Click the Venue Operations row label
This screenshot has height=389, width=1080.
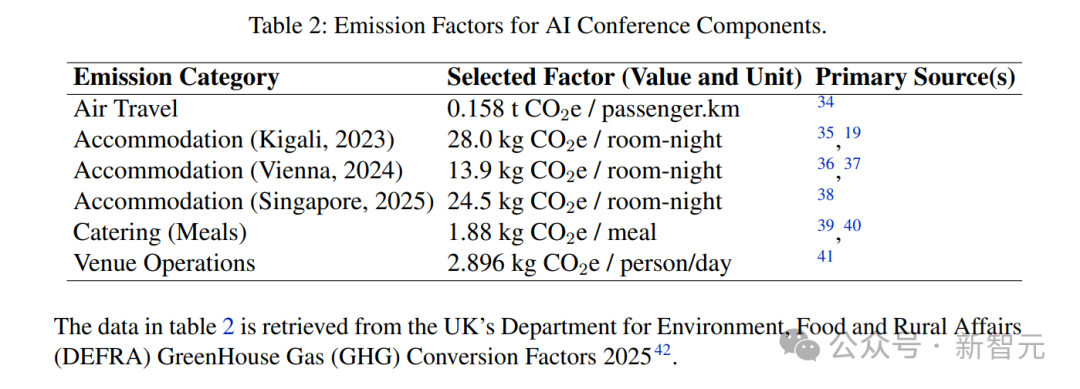point(164,264)
